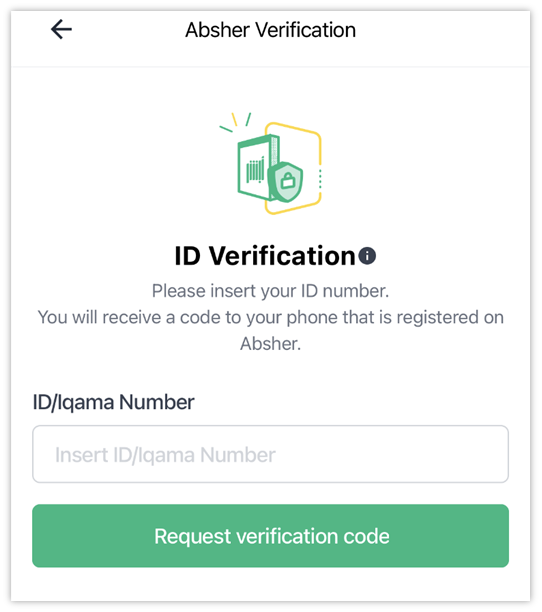Tap the shield lock icon in illustration
Image resolution: width=542 pixels, height=612 pixels.
(286, 181)
